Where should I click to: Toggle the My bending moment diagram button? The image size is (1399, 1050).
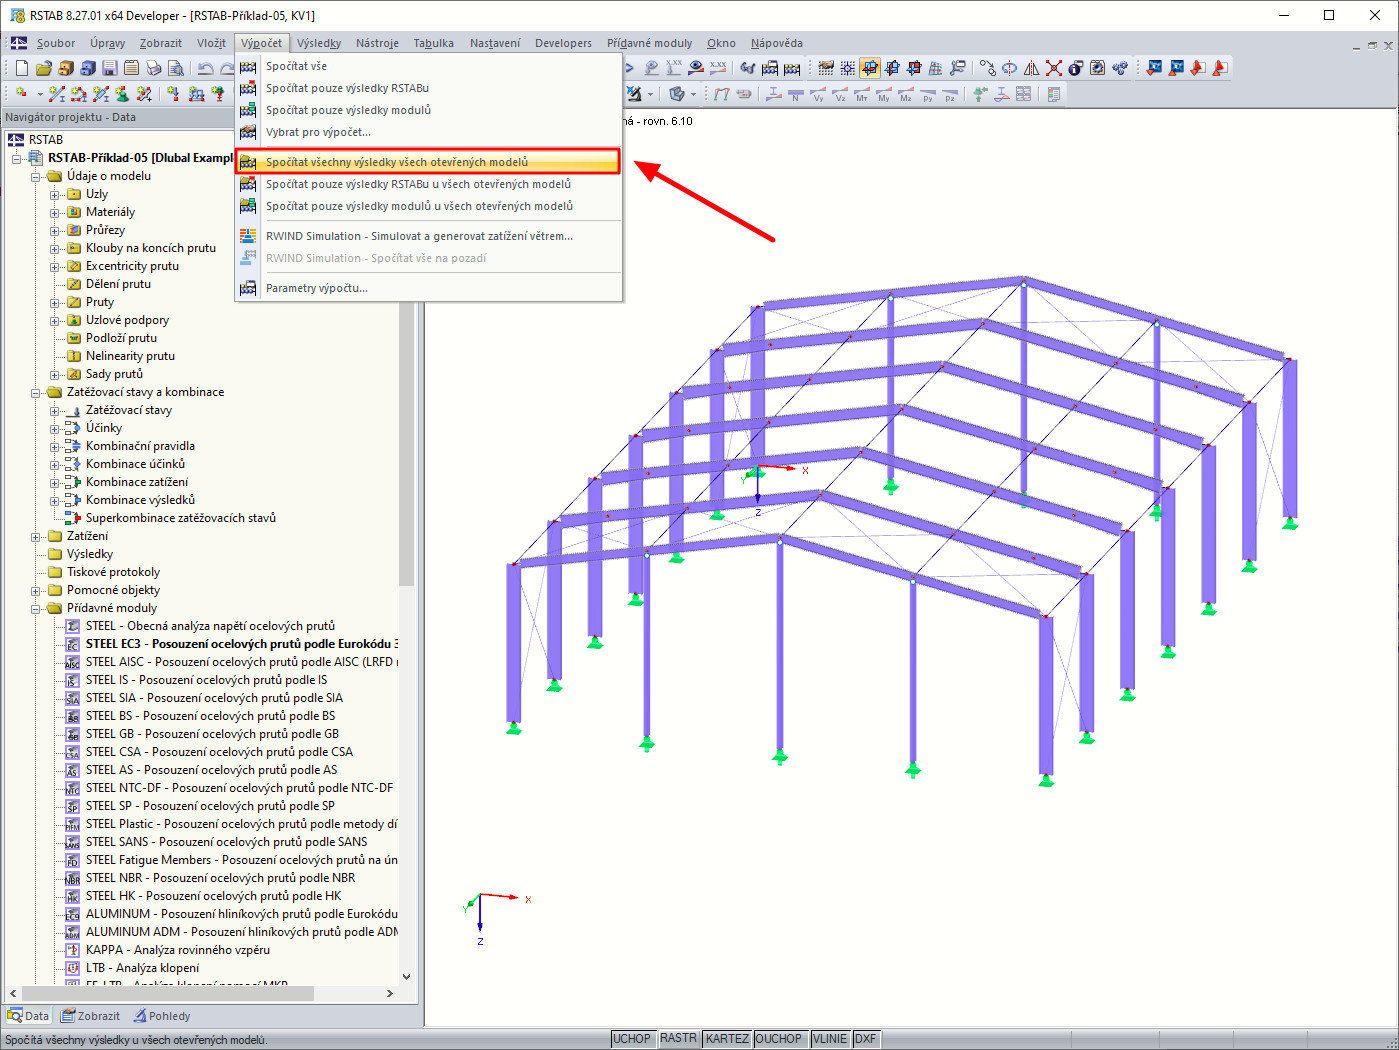pyautogui.click(x=884, y=94)
